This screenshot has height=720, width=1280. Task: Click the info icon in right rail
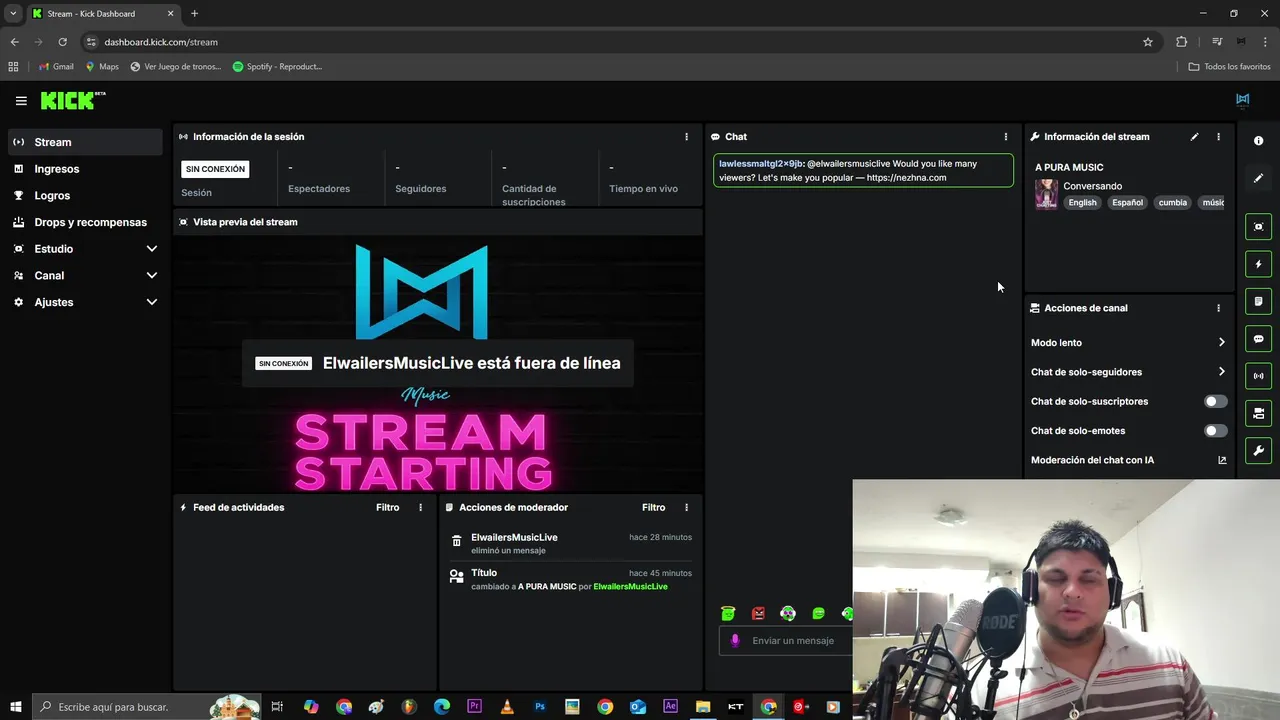point(1258,141)
